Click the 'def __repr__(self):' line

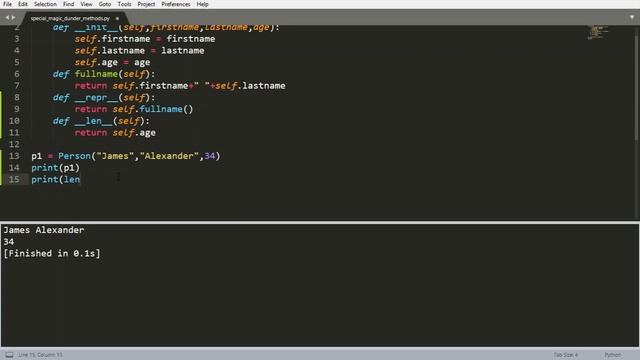click(x=104, y=98)
